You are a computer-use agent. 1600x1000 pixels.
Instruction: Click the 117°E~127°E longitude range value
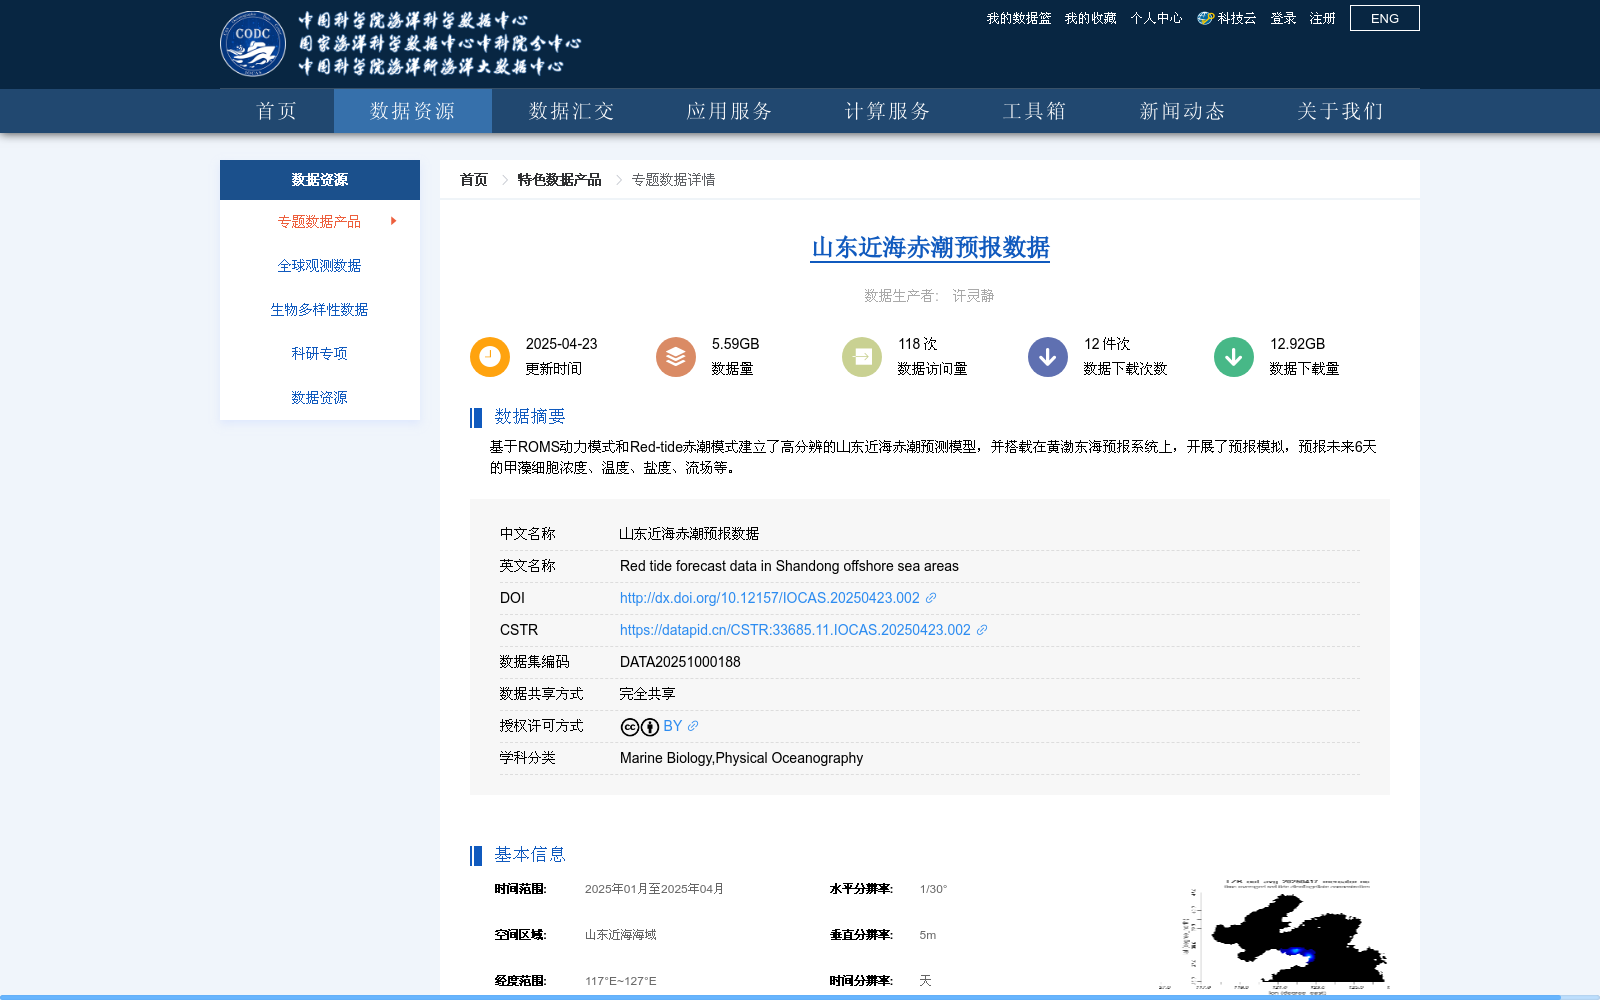620,981
